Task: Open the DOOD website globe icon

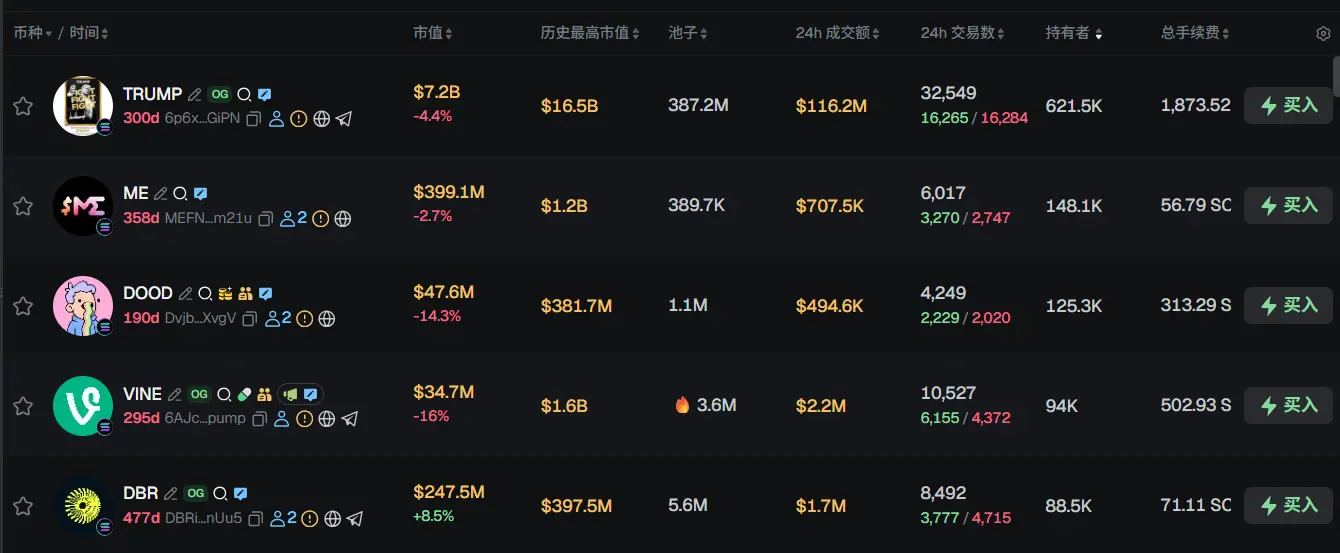Action: coord(326,319)
